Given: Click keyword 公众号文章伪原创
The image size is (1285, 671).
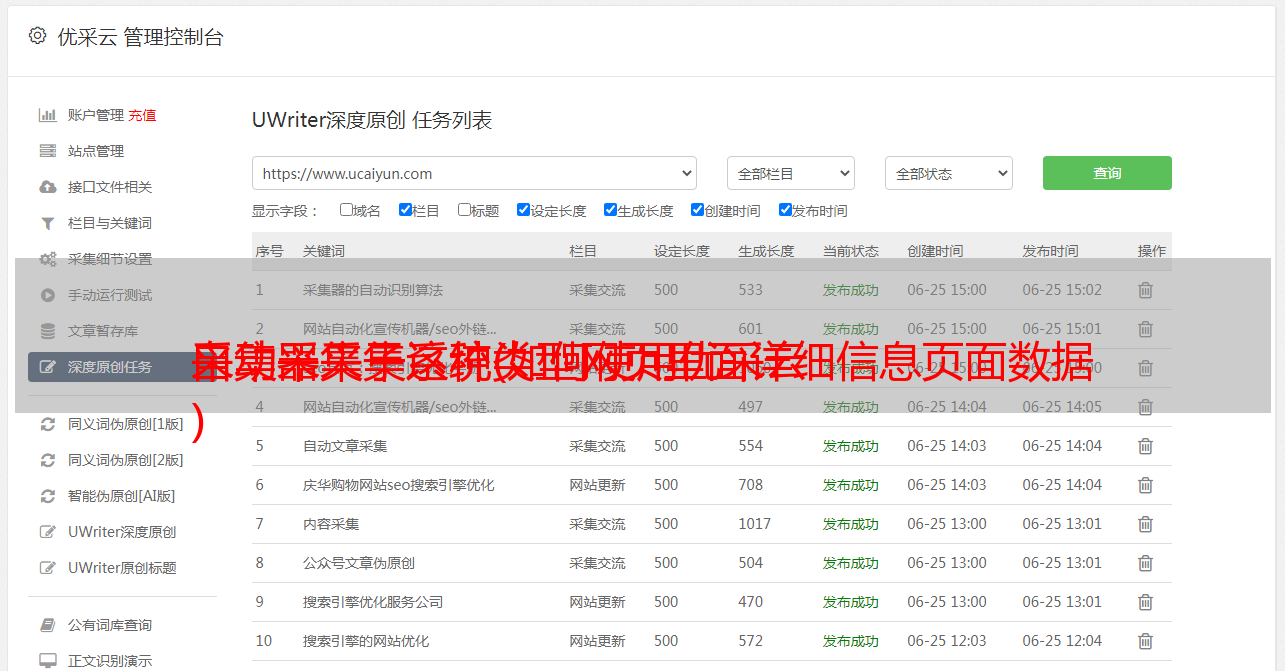Looking at the screenshot, I should point(359,563).
